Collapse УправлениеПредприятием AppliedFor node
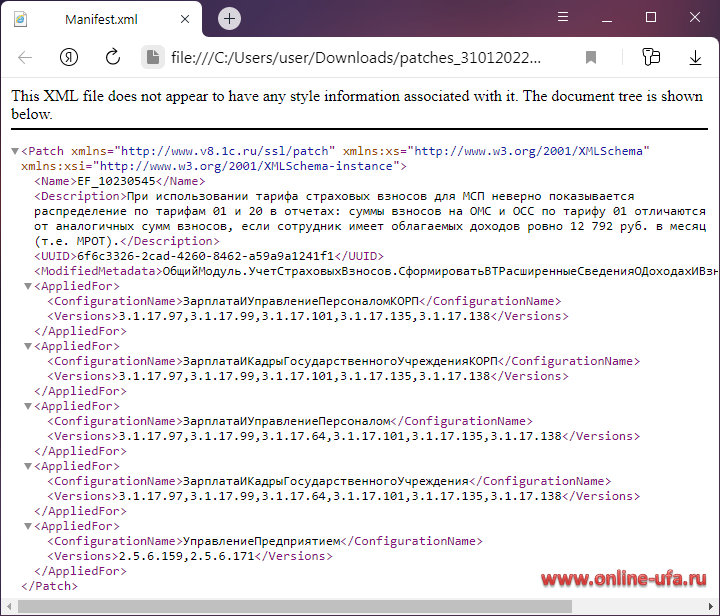This screenshot has height=616, width=720. coord(28,527)
